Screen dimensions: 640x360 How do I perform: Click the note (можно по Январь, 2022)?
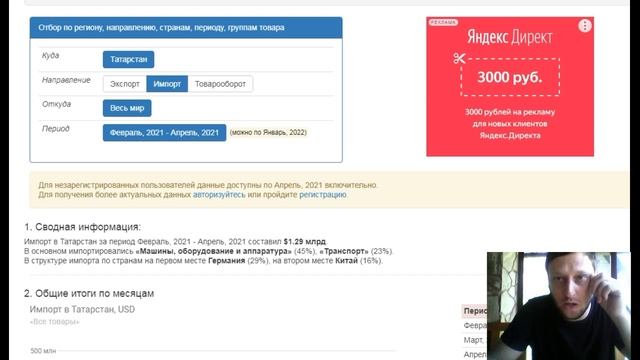268,132
